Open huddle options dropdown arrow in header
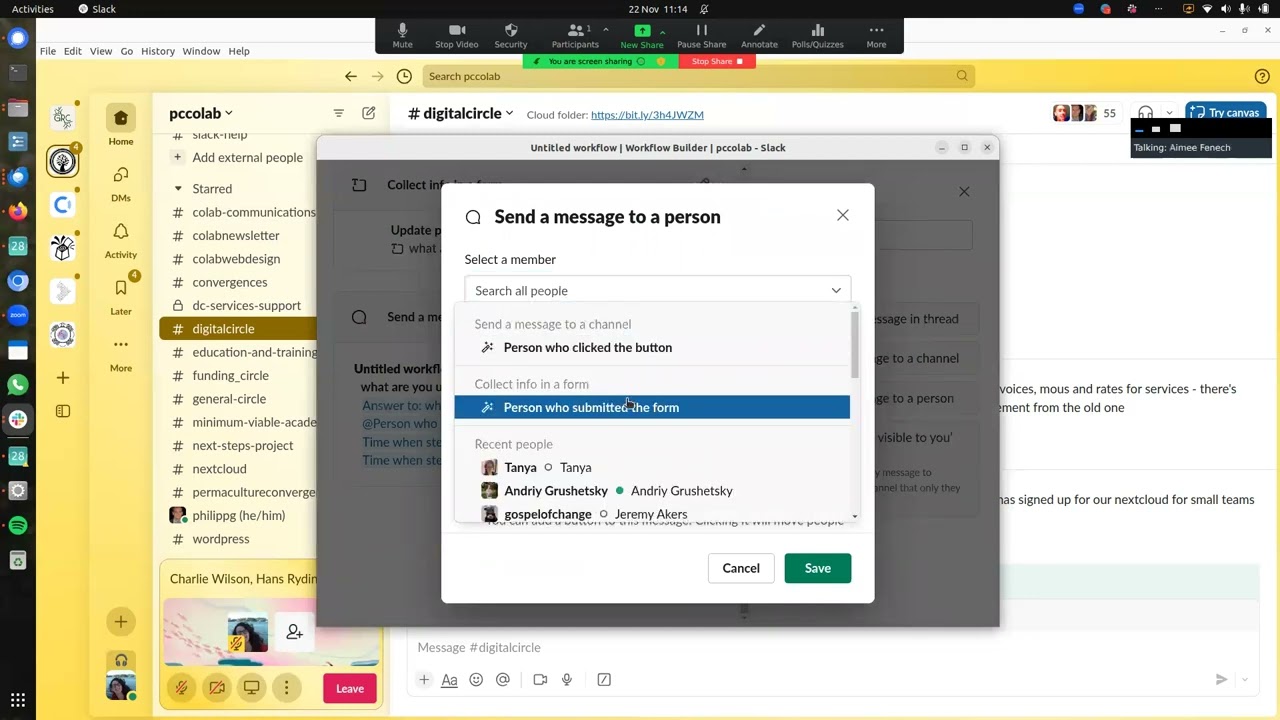Image resolution: width=1280 pixels, height=720 pixels. coord(1169,113)
